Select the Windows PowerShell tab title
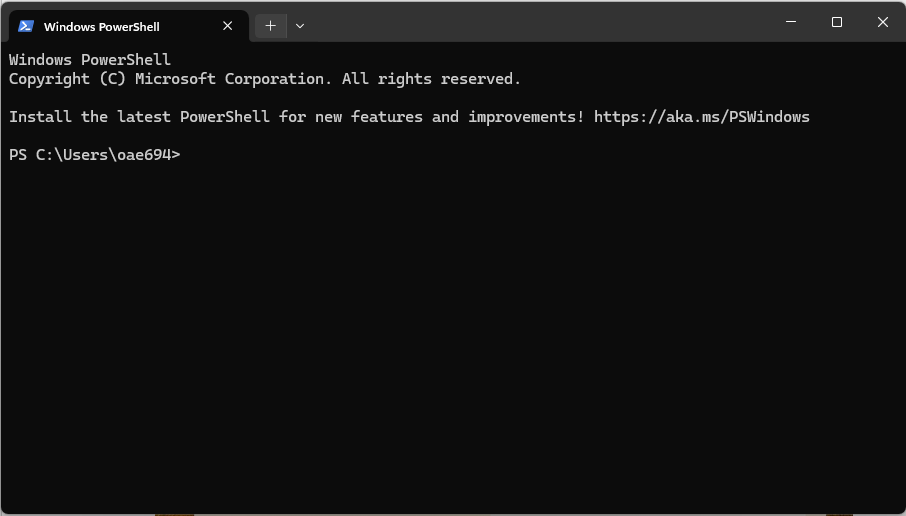The height and width of the screenshot is (516, 906). pos(101,27)
